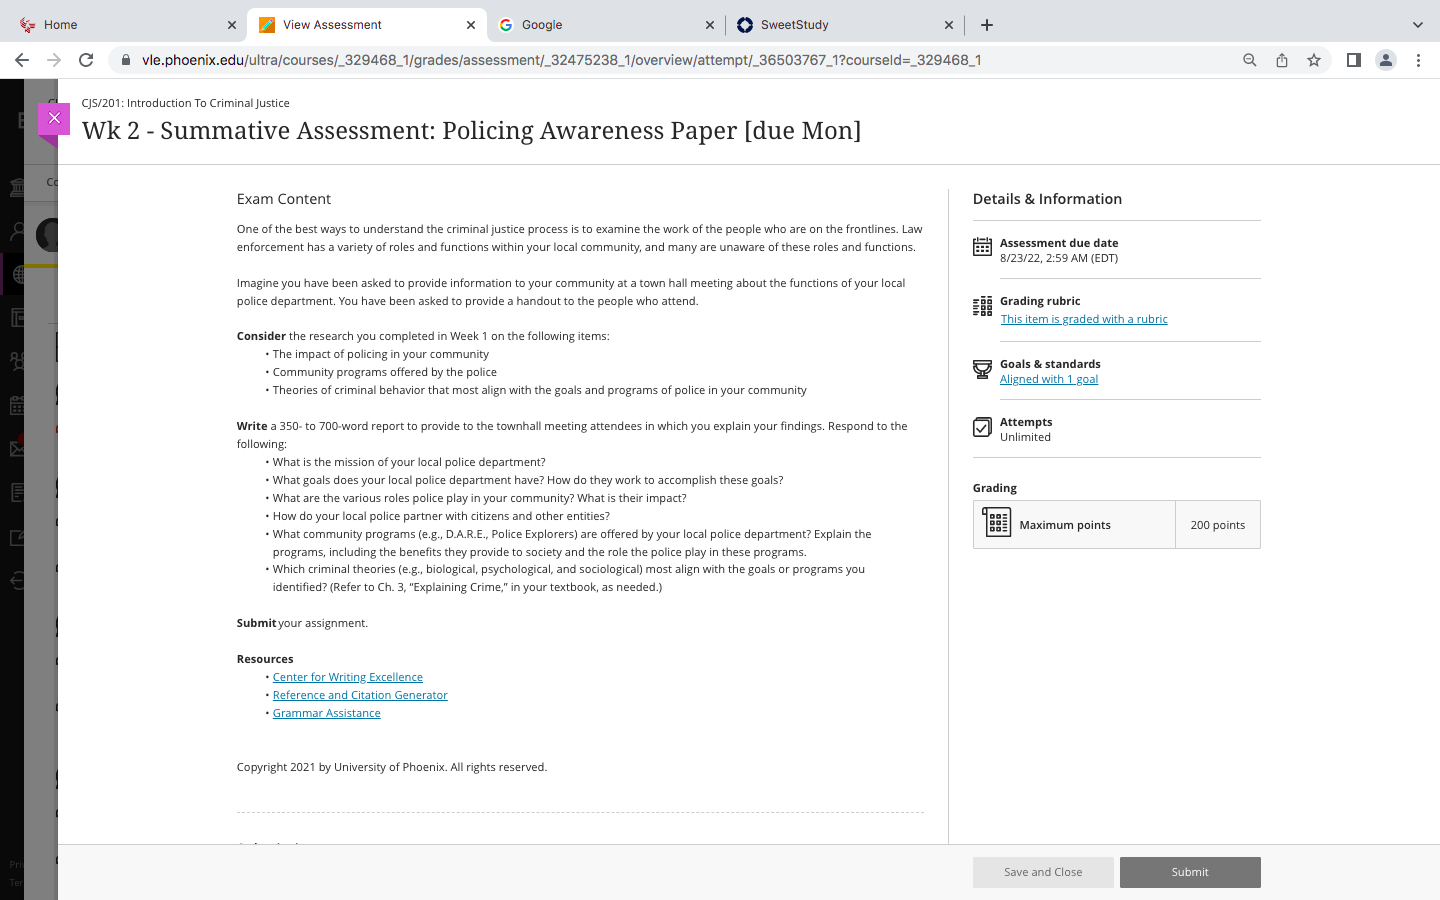Open Center for Writing Excellence resource
1440x900 pixels.
point(348,677)
